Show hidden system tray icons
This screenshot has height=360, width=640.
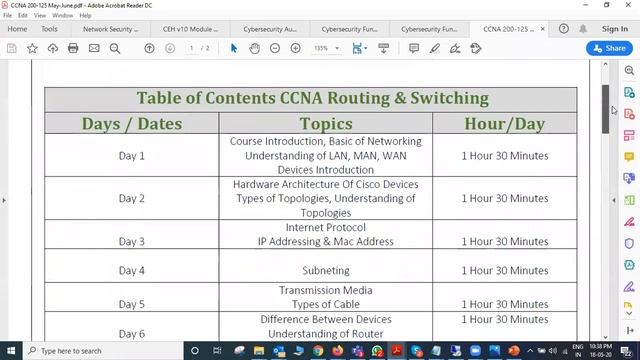point(530,351)
